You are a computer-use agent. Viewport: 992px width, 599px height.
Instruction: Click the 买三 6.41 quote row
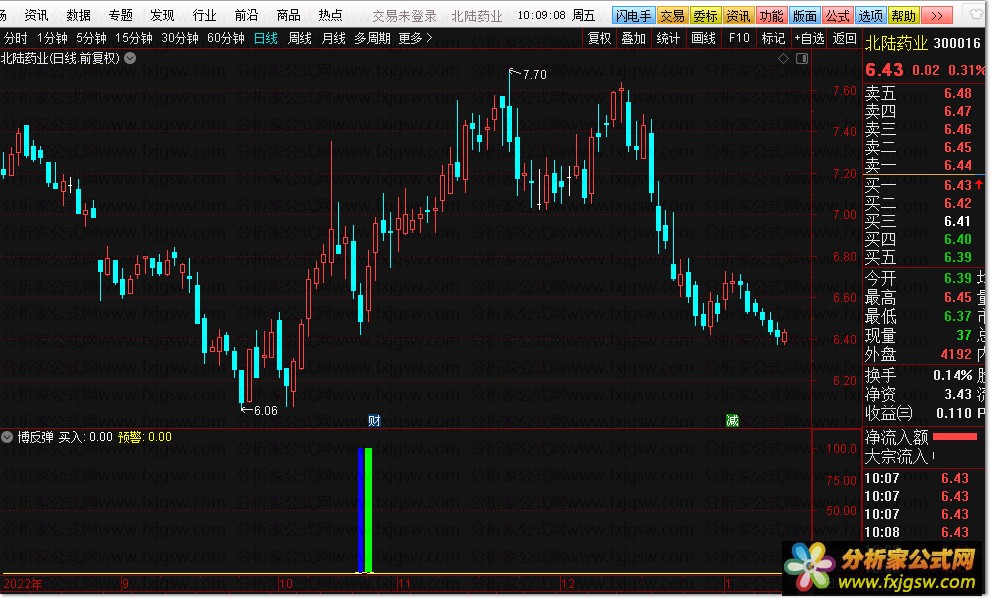pos(923,221)
